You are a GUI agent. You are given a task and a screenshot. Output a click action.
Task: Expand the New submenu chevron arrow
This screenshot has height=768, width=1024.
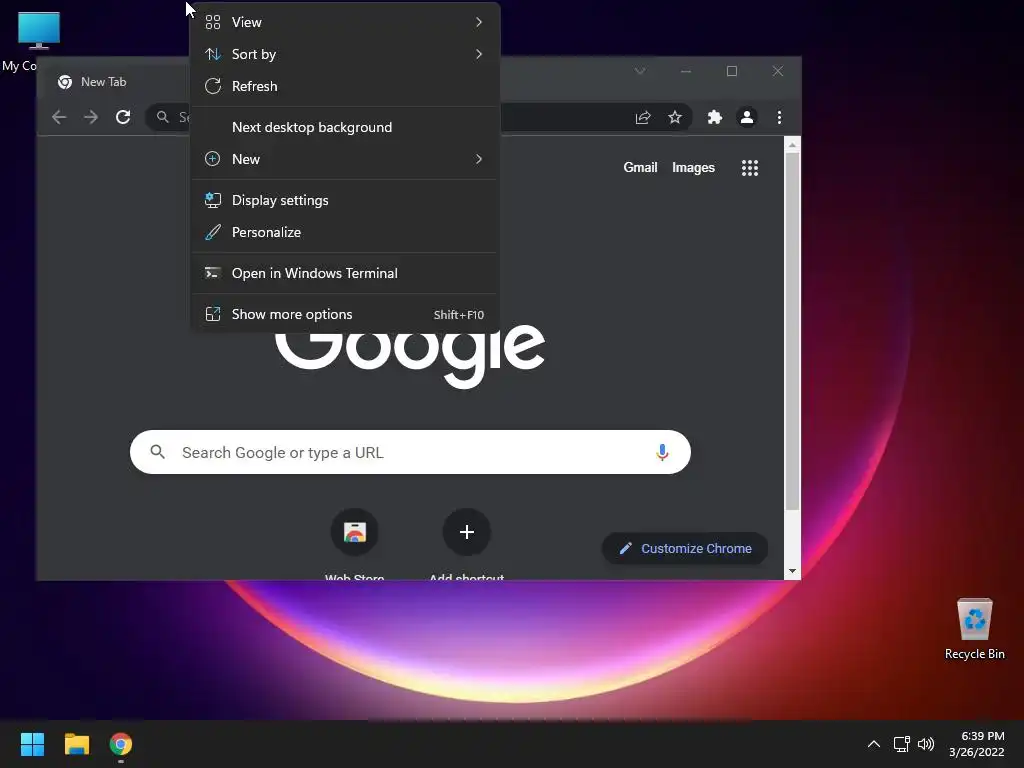pyautogui.click(x=479, y=159)
